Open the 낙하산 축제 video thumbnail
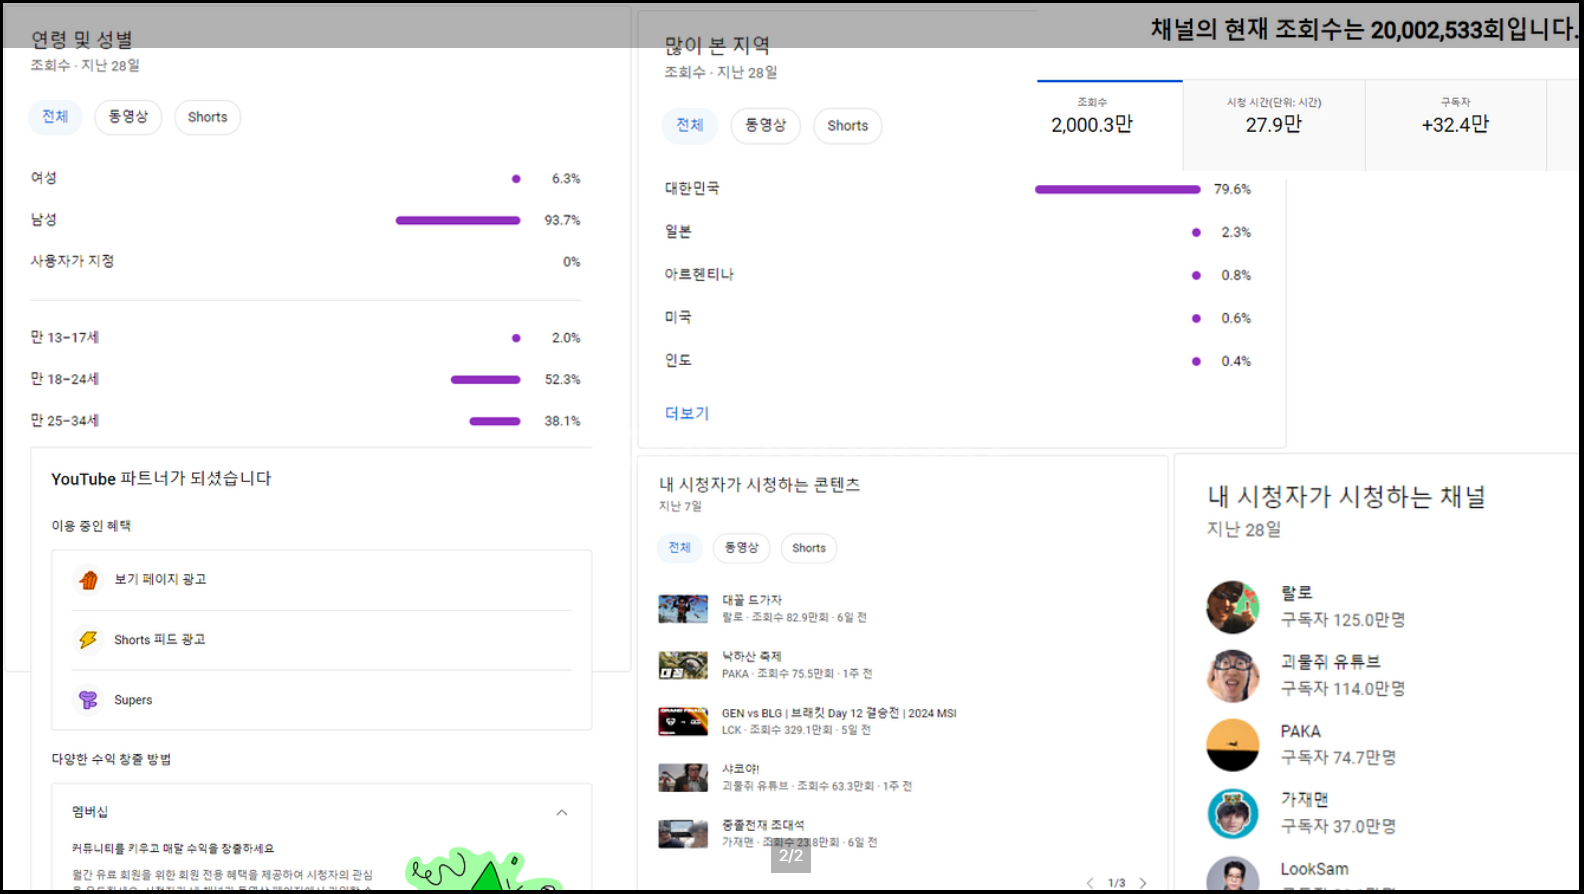The image size is (1584, 894). (x=683, y=665)
